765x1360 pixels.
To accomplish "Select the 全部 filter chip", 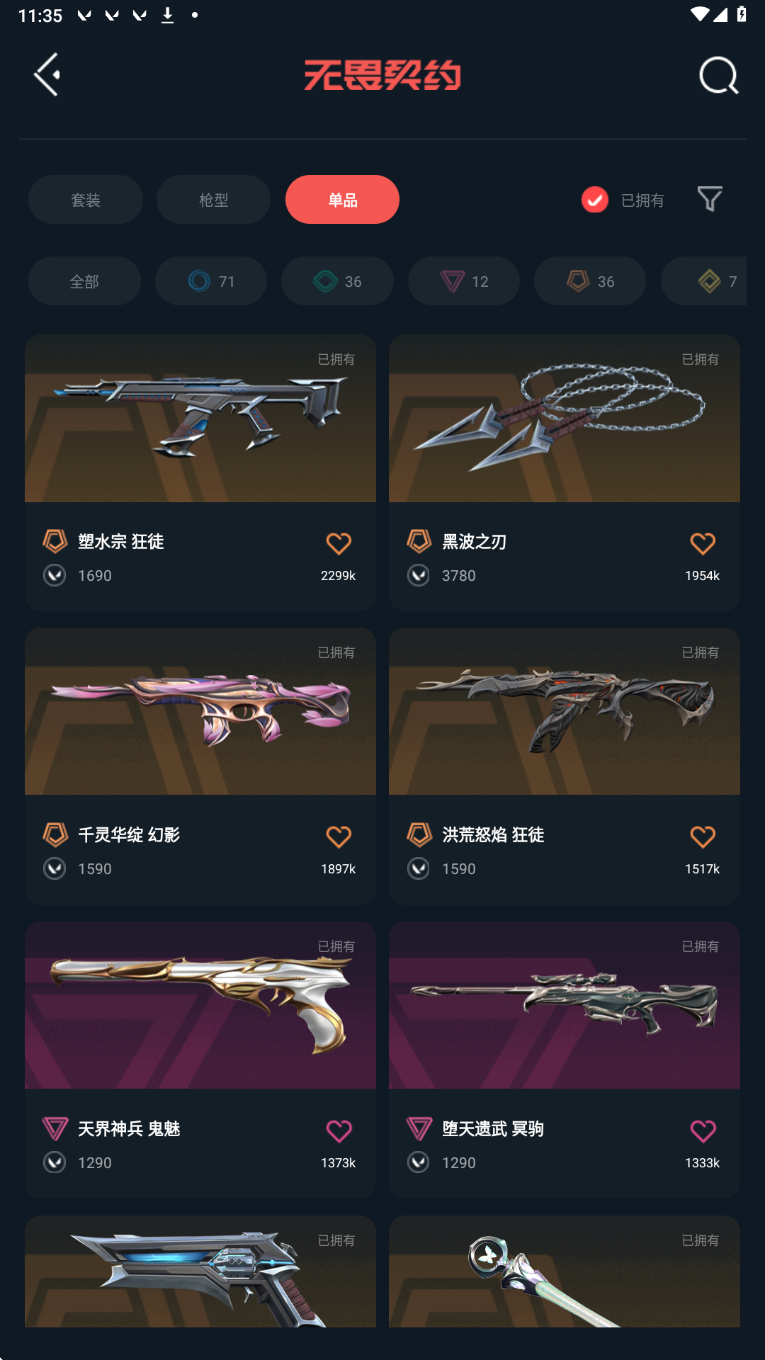I will point(84,281).
